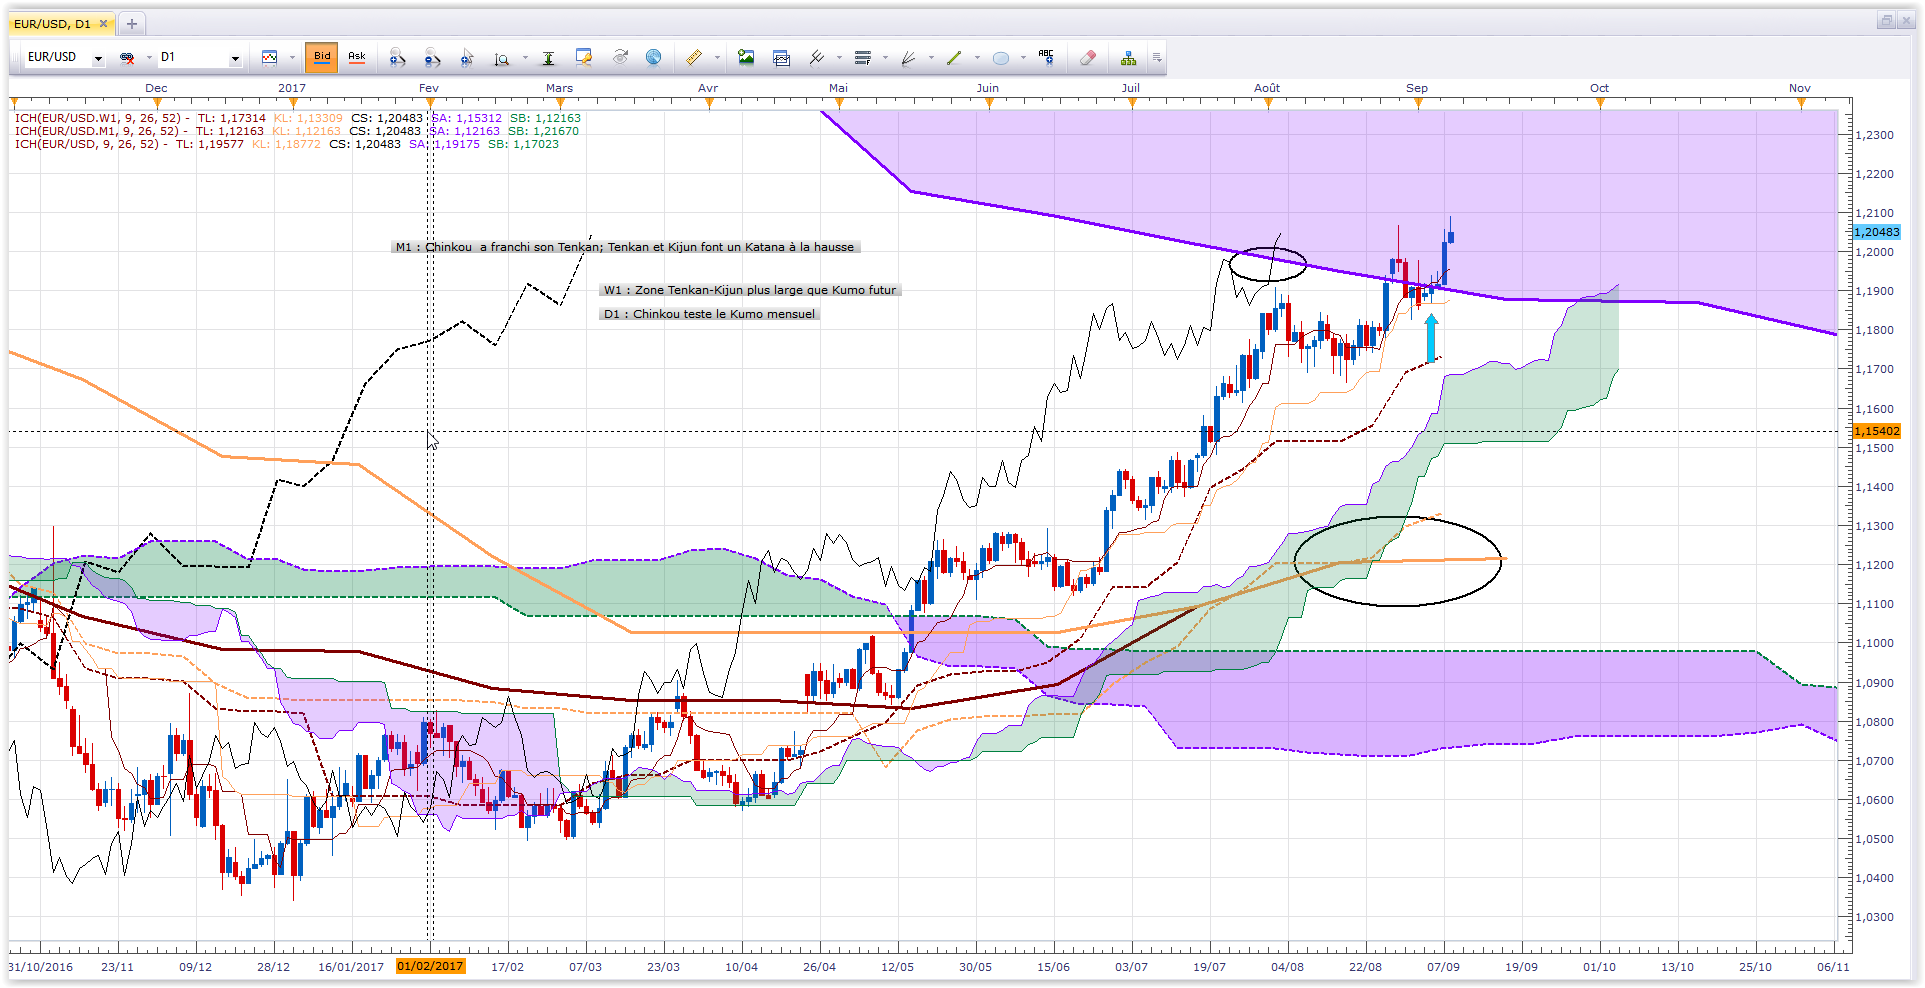Click the second magnifier scroll icon
Viewport: 1925px width, 988px height.
point(432,58)
